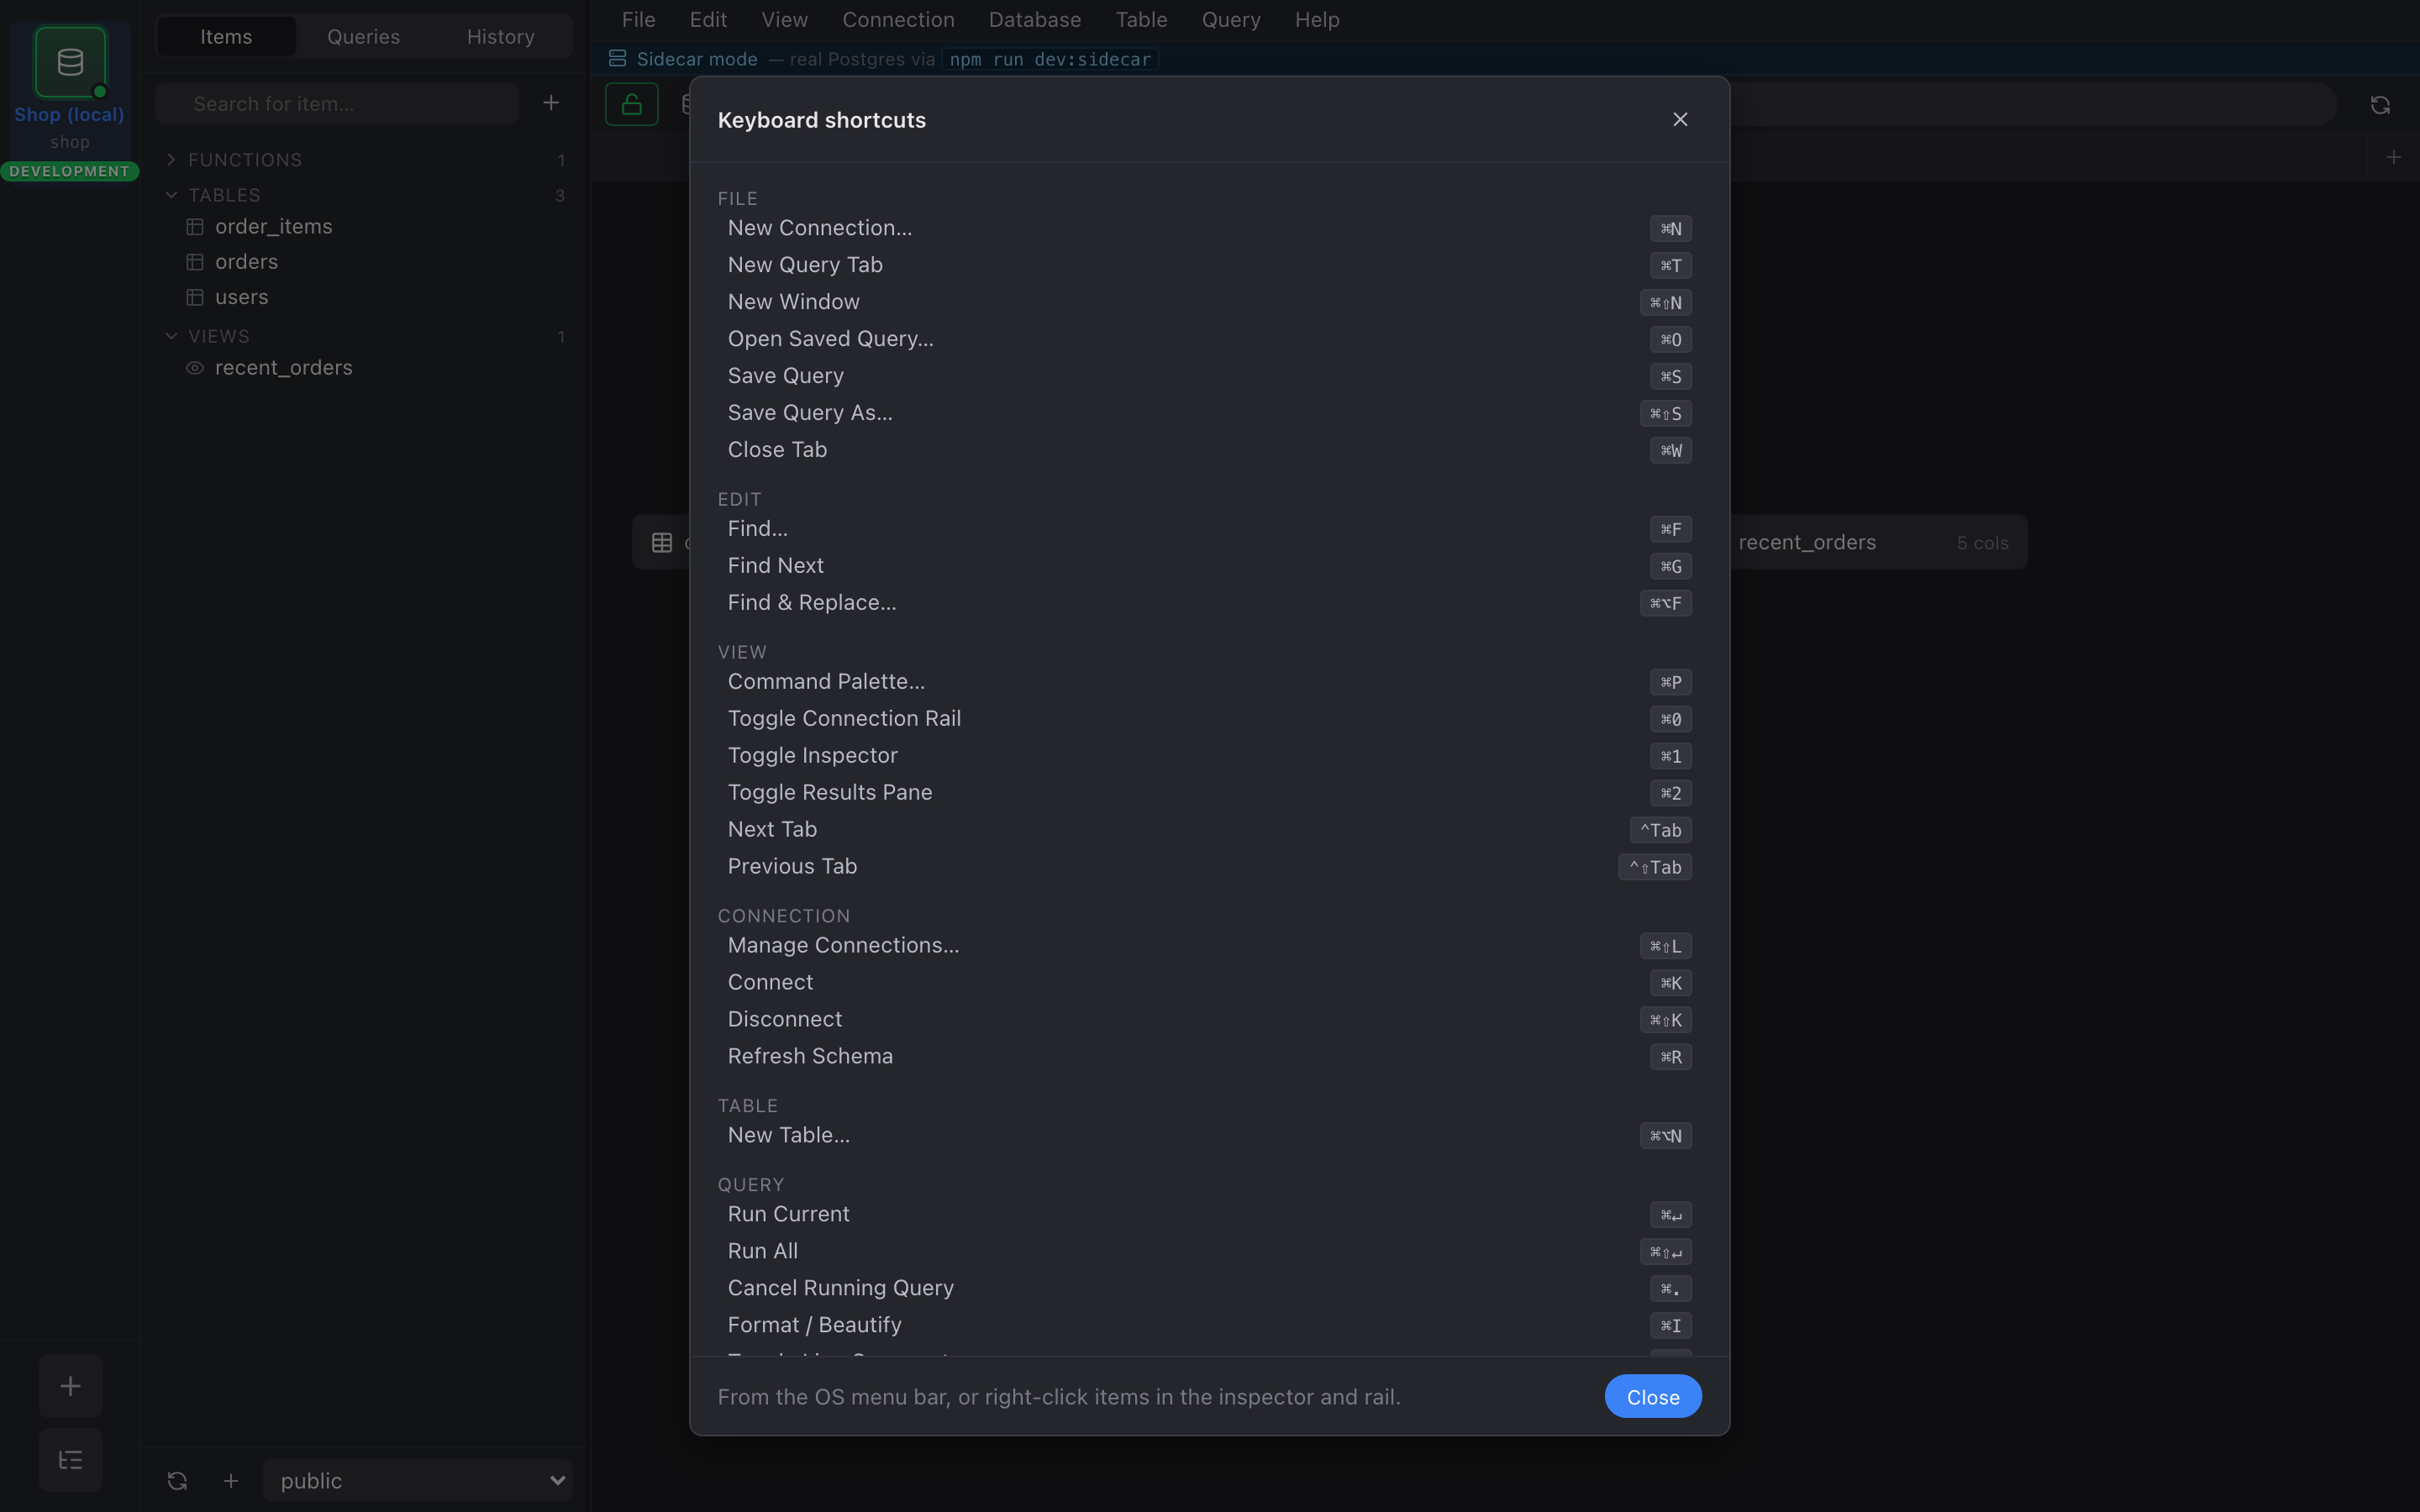This screenshot has height=1512, width=2420.
Task: Select the orders table
Action: coord(365,262)
